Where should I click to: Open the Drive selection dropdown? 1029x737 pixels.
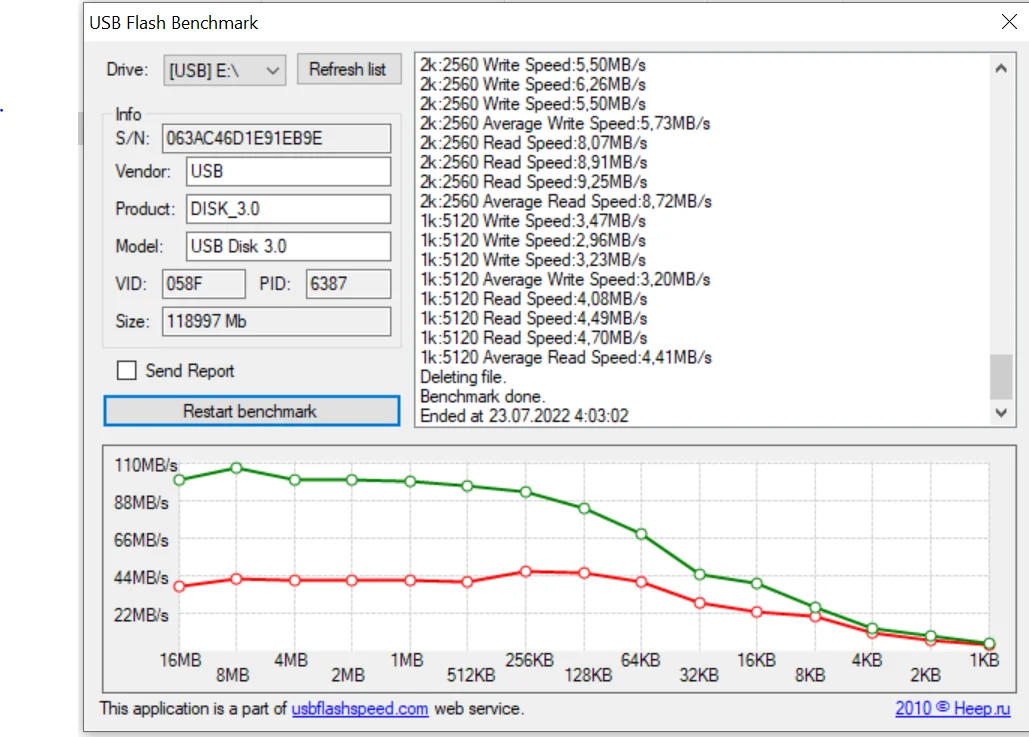pyautogui.click(x=224, y=70)
